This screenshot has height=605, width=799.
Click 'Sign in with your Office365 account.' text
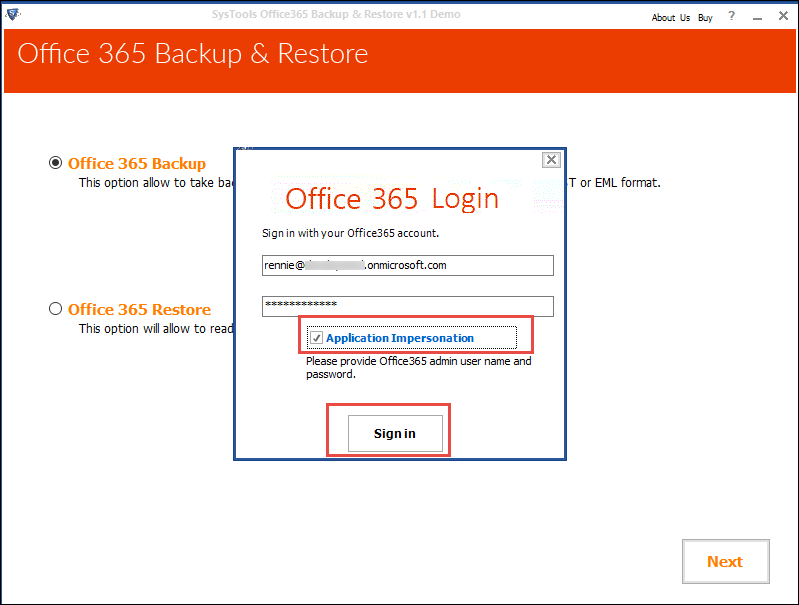tap(350, 233)
